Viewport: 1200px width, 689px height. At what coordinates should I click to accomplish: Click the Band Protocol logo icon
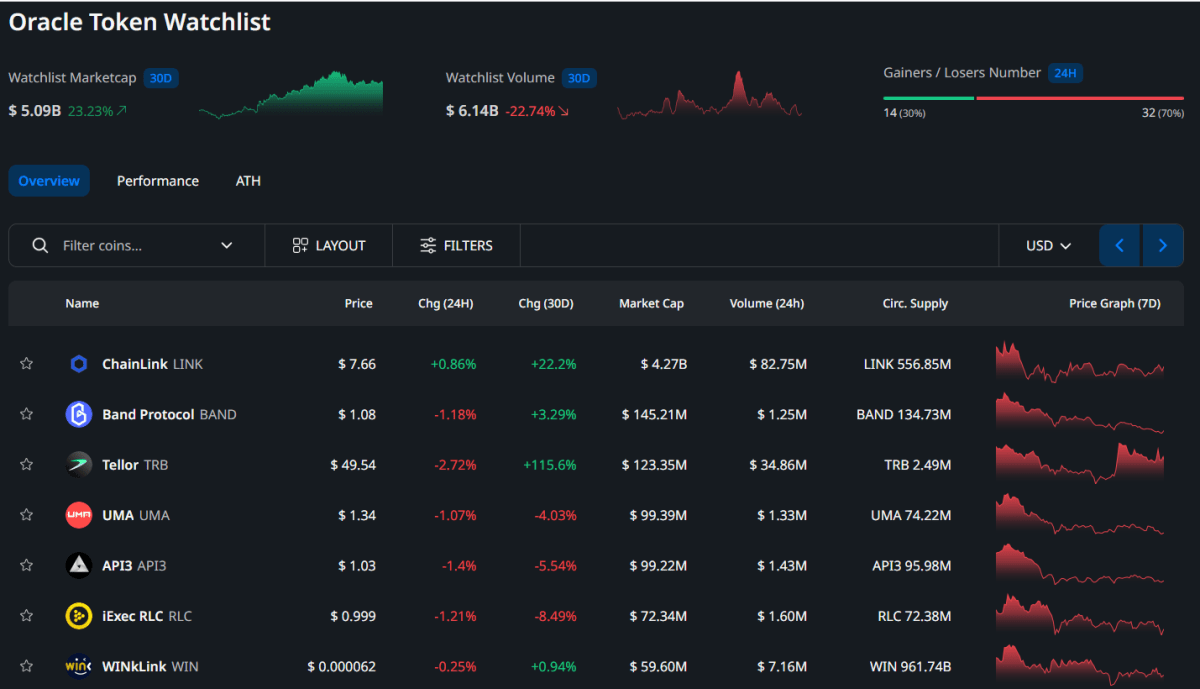pyautogui.click(x=79, y=414)
